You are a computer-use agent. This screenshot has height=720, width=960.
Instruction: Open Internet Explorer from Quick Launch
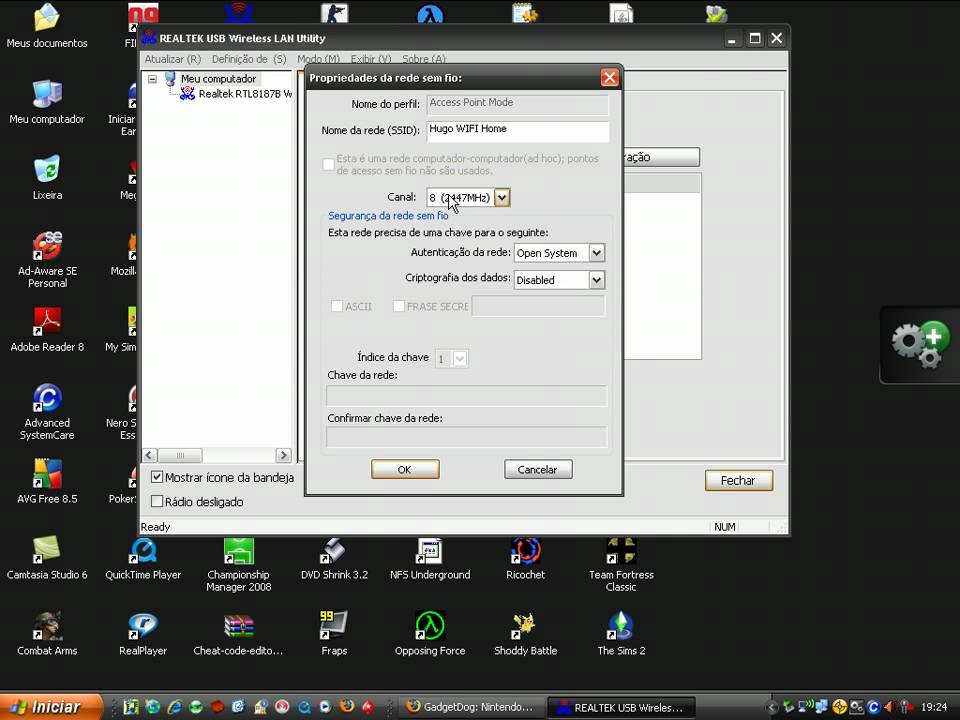click(174, 707)
